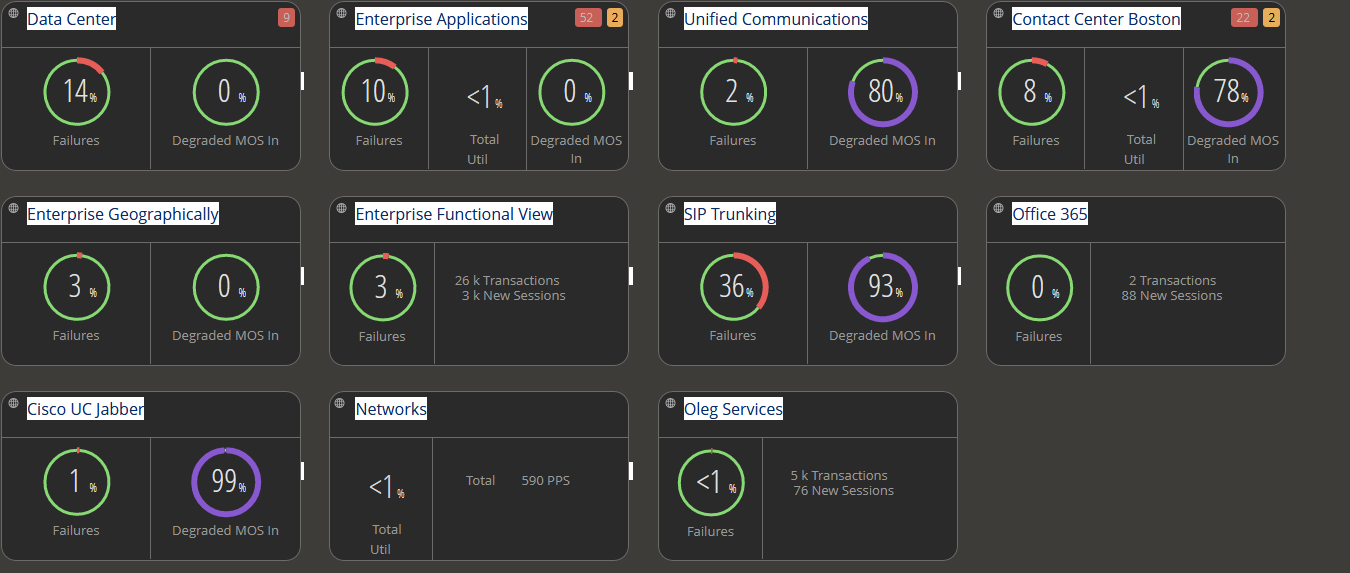This screenshot has height=573, width=1350.
Task: Click the 3% Failures gauge in Enterprise Functional View
Action: [x=383, y=287]
